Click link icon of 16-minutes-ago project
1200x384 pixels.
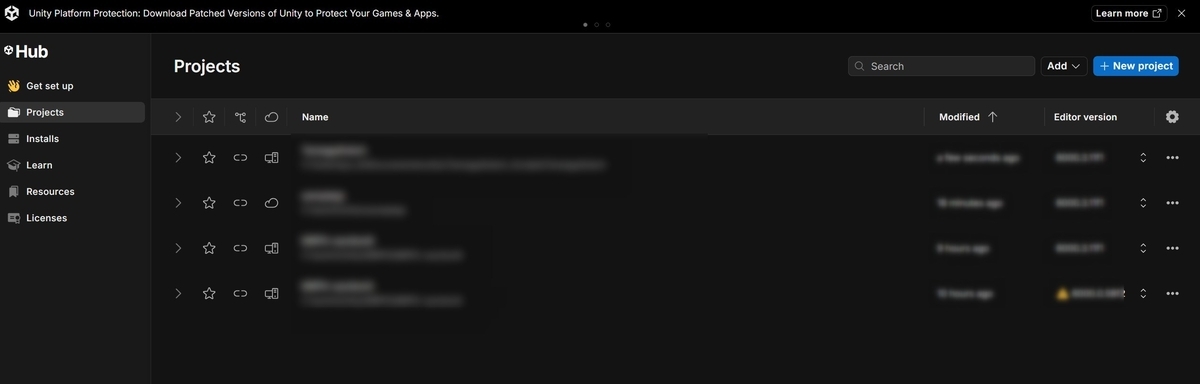tap(240, 203)
